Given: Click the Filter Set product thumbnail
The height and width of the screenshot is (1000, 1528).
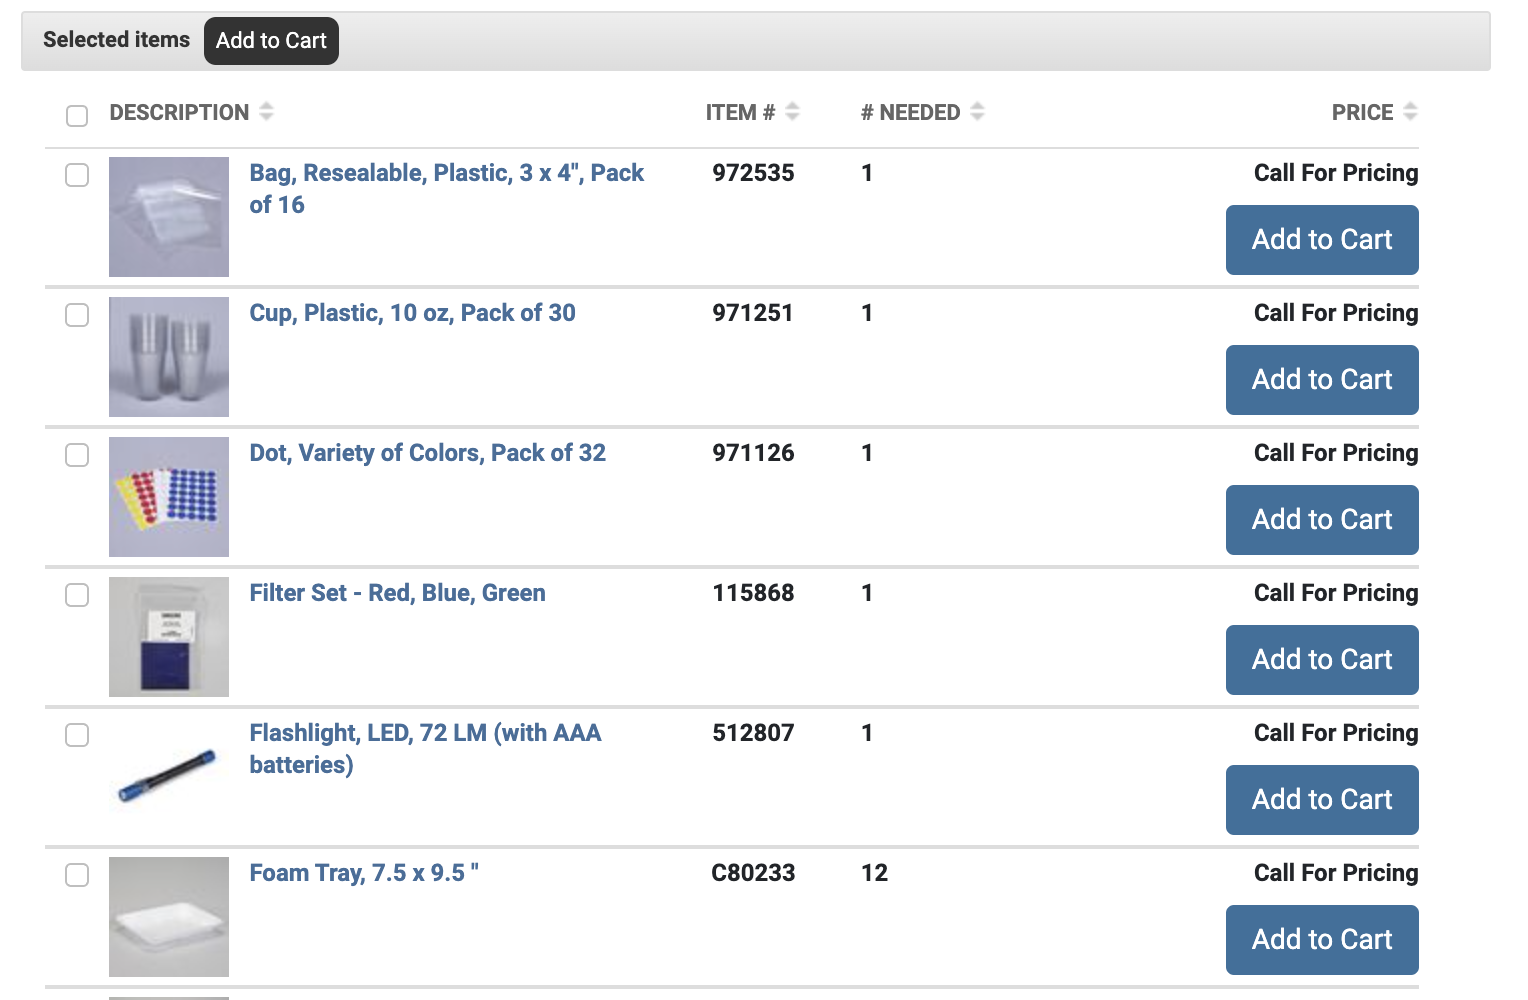Looking at the screenshot, I should tap(168, 637).
